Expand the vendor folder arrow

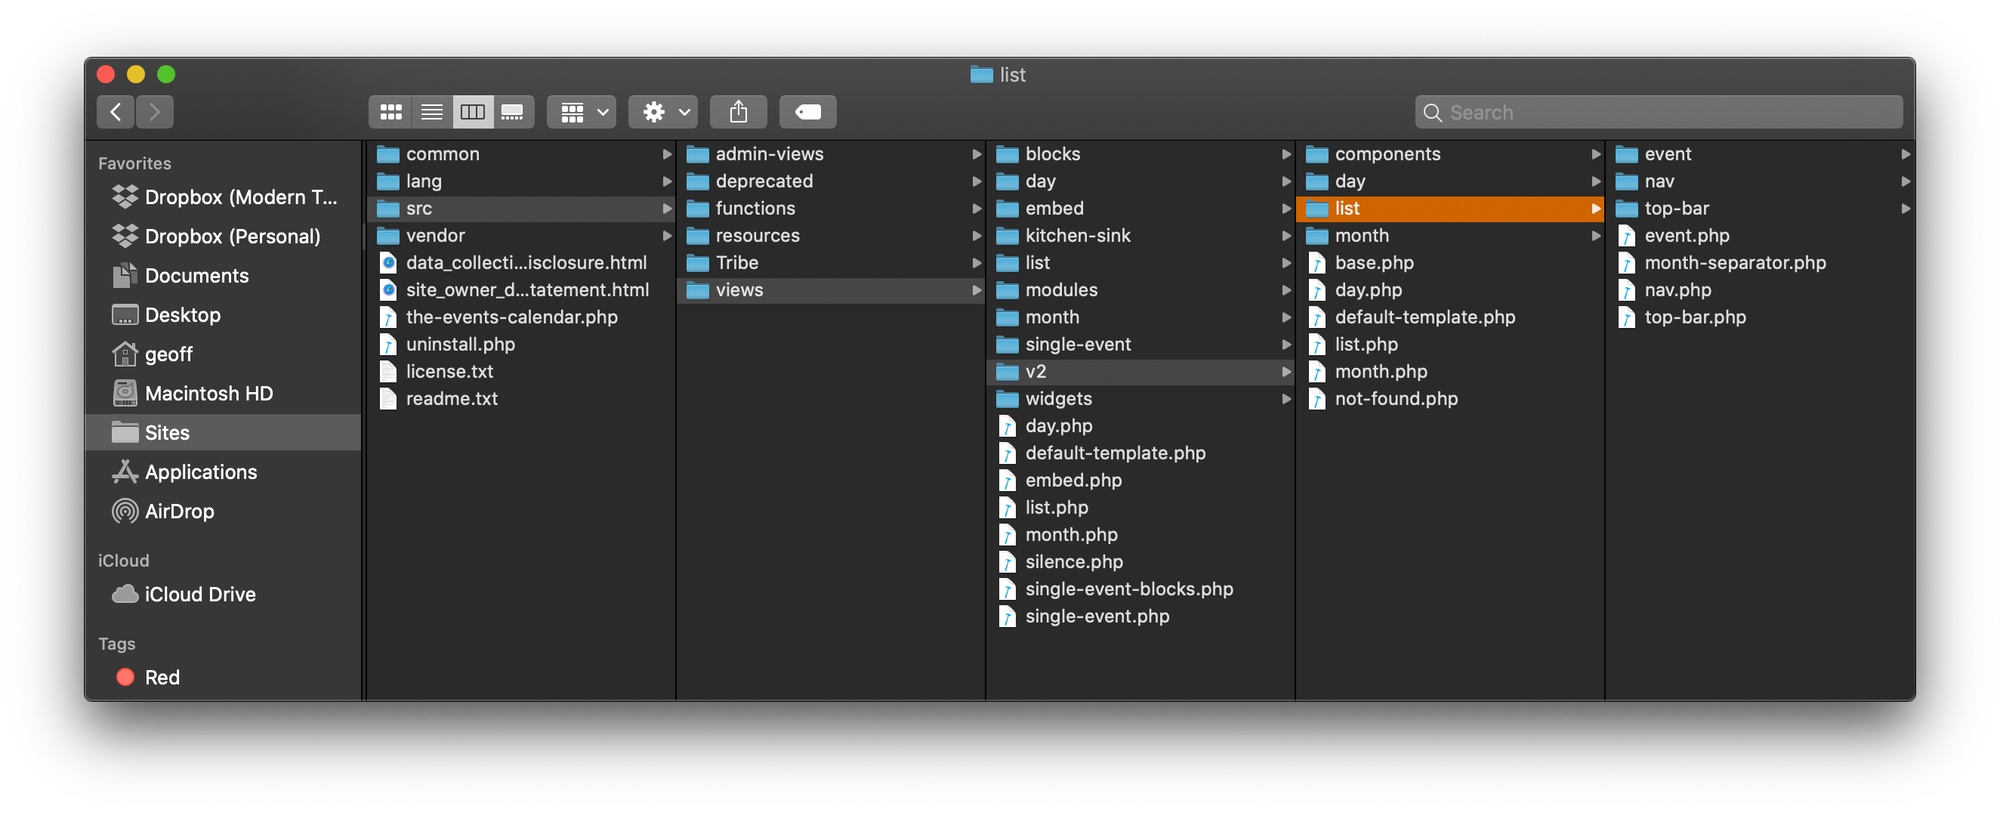[x=667, y=236]
